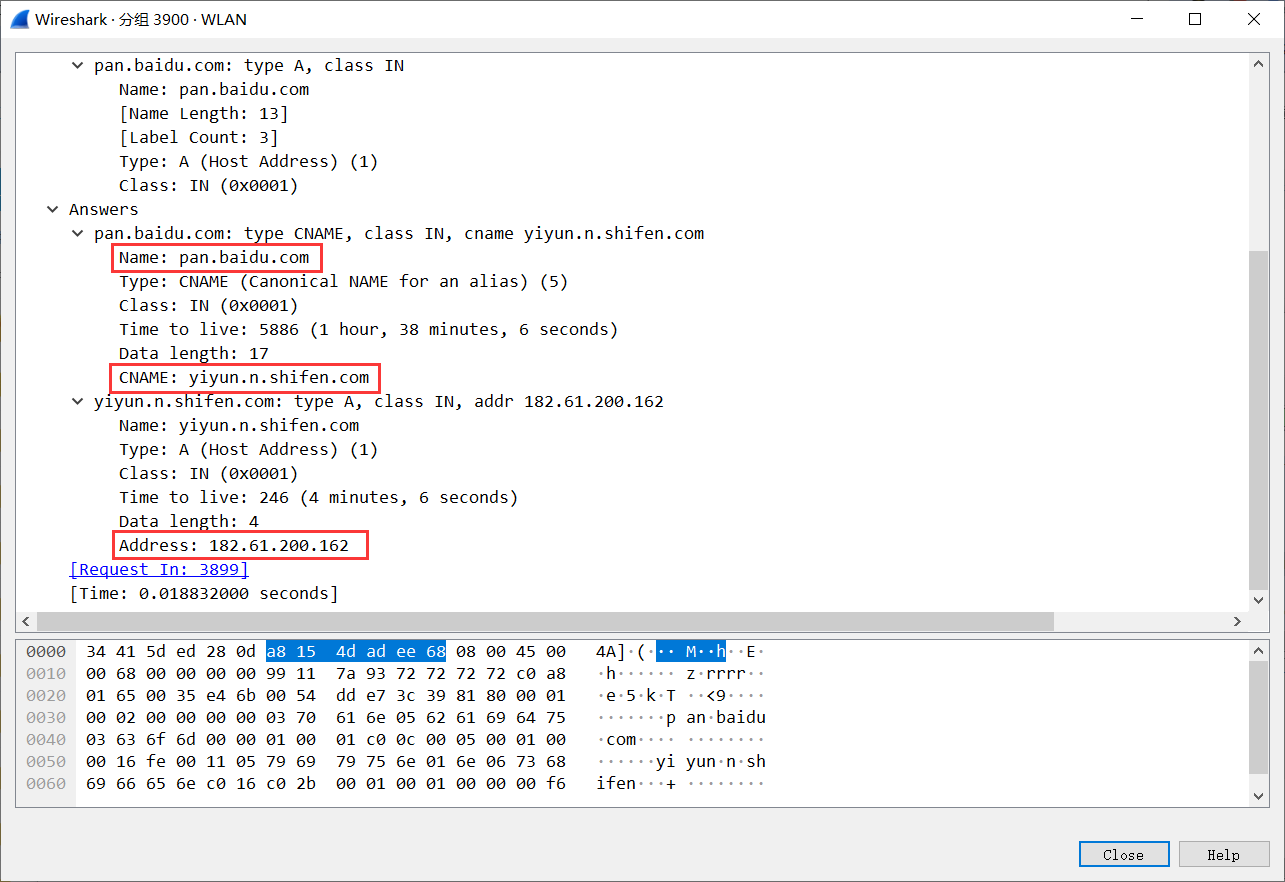
Task: Click the horizontal scrollbar right arrow
Action: point(1237,622)
